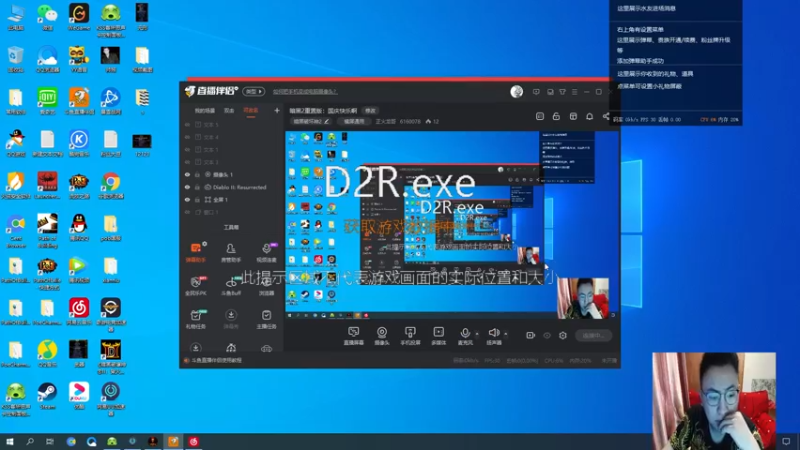800x450 pixels.
Task: Open Task View from the taskbar
Action: click(x=49, y=441)
